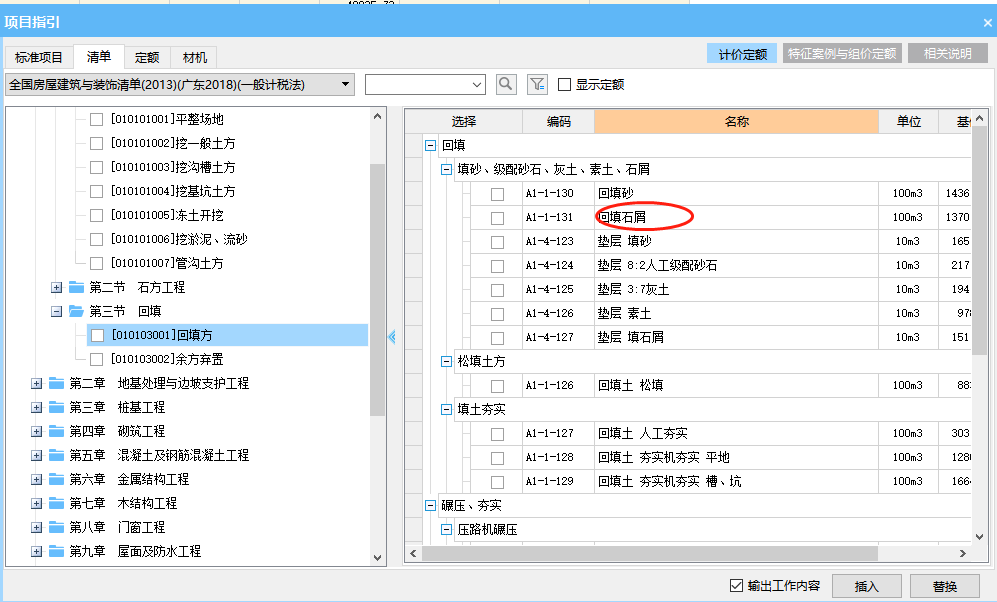Click folder icon of 第六章 金属结构工程
The image size is (997, 602).
click(x=57, y=479)
